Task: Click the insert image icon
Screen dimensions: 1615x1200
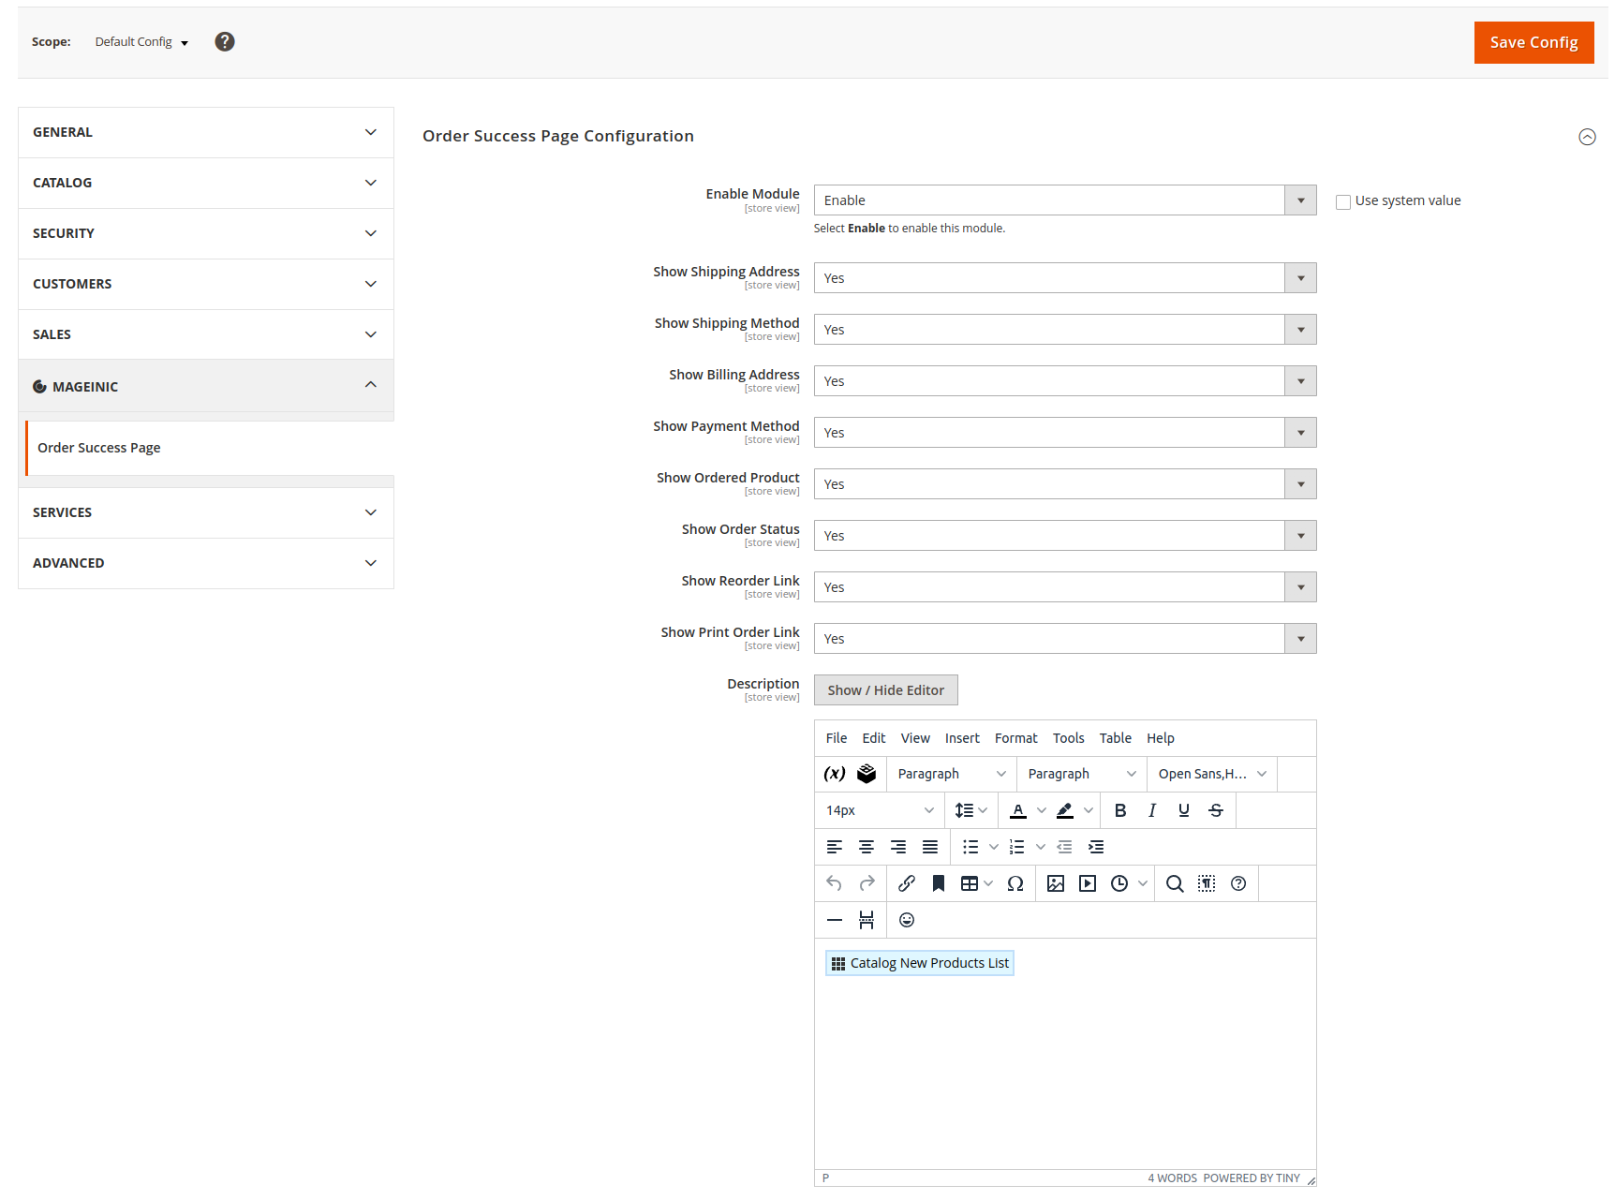Action: [x=1055, y=884]
